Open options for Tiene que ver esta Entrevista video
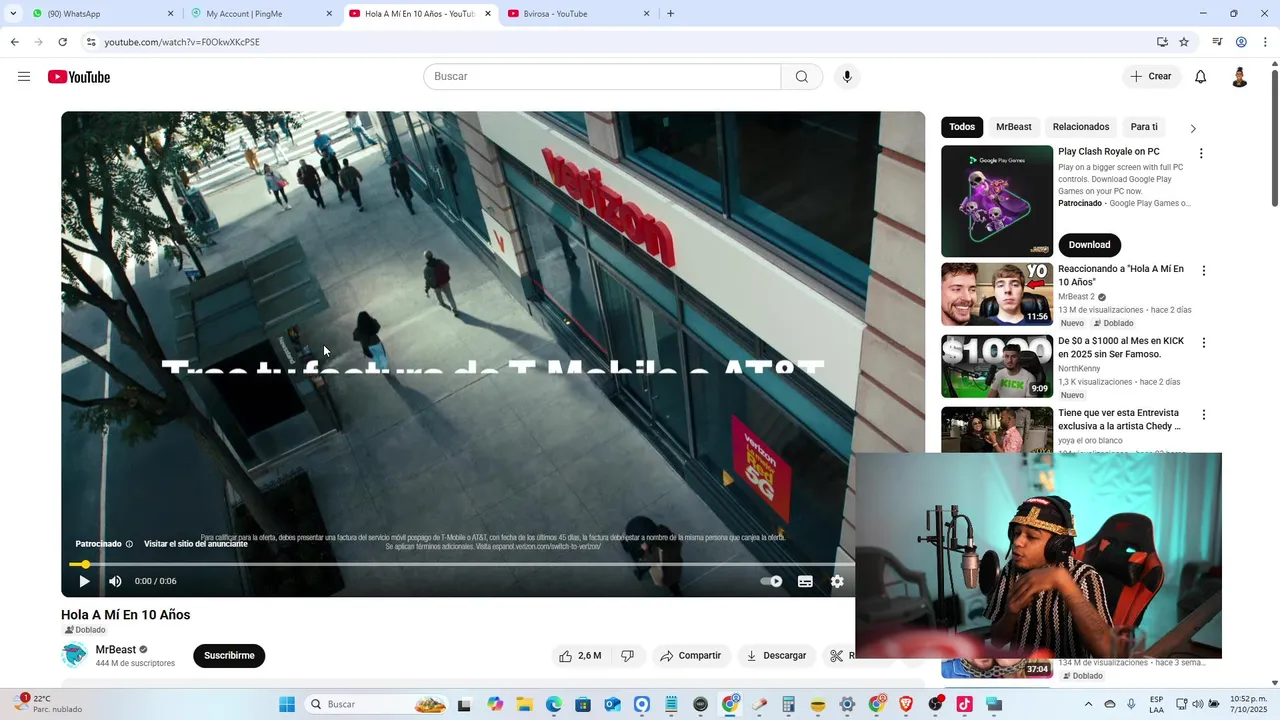Image resolution: width=1280 pixels, height=720 pixels. (x=1203, y=415)
